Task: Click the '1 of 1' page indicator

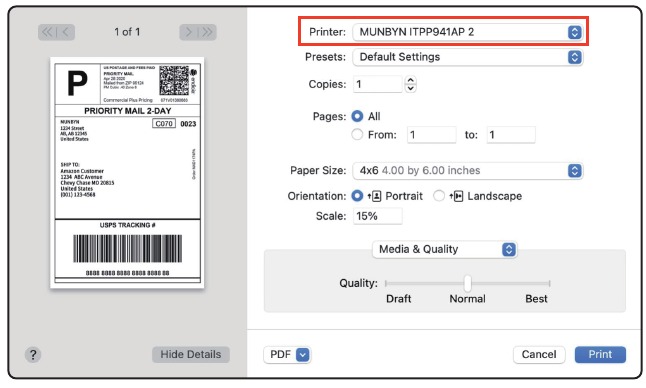Action: click(127, 32)
